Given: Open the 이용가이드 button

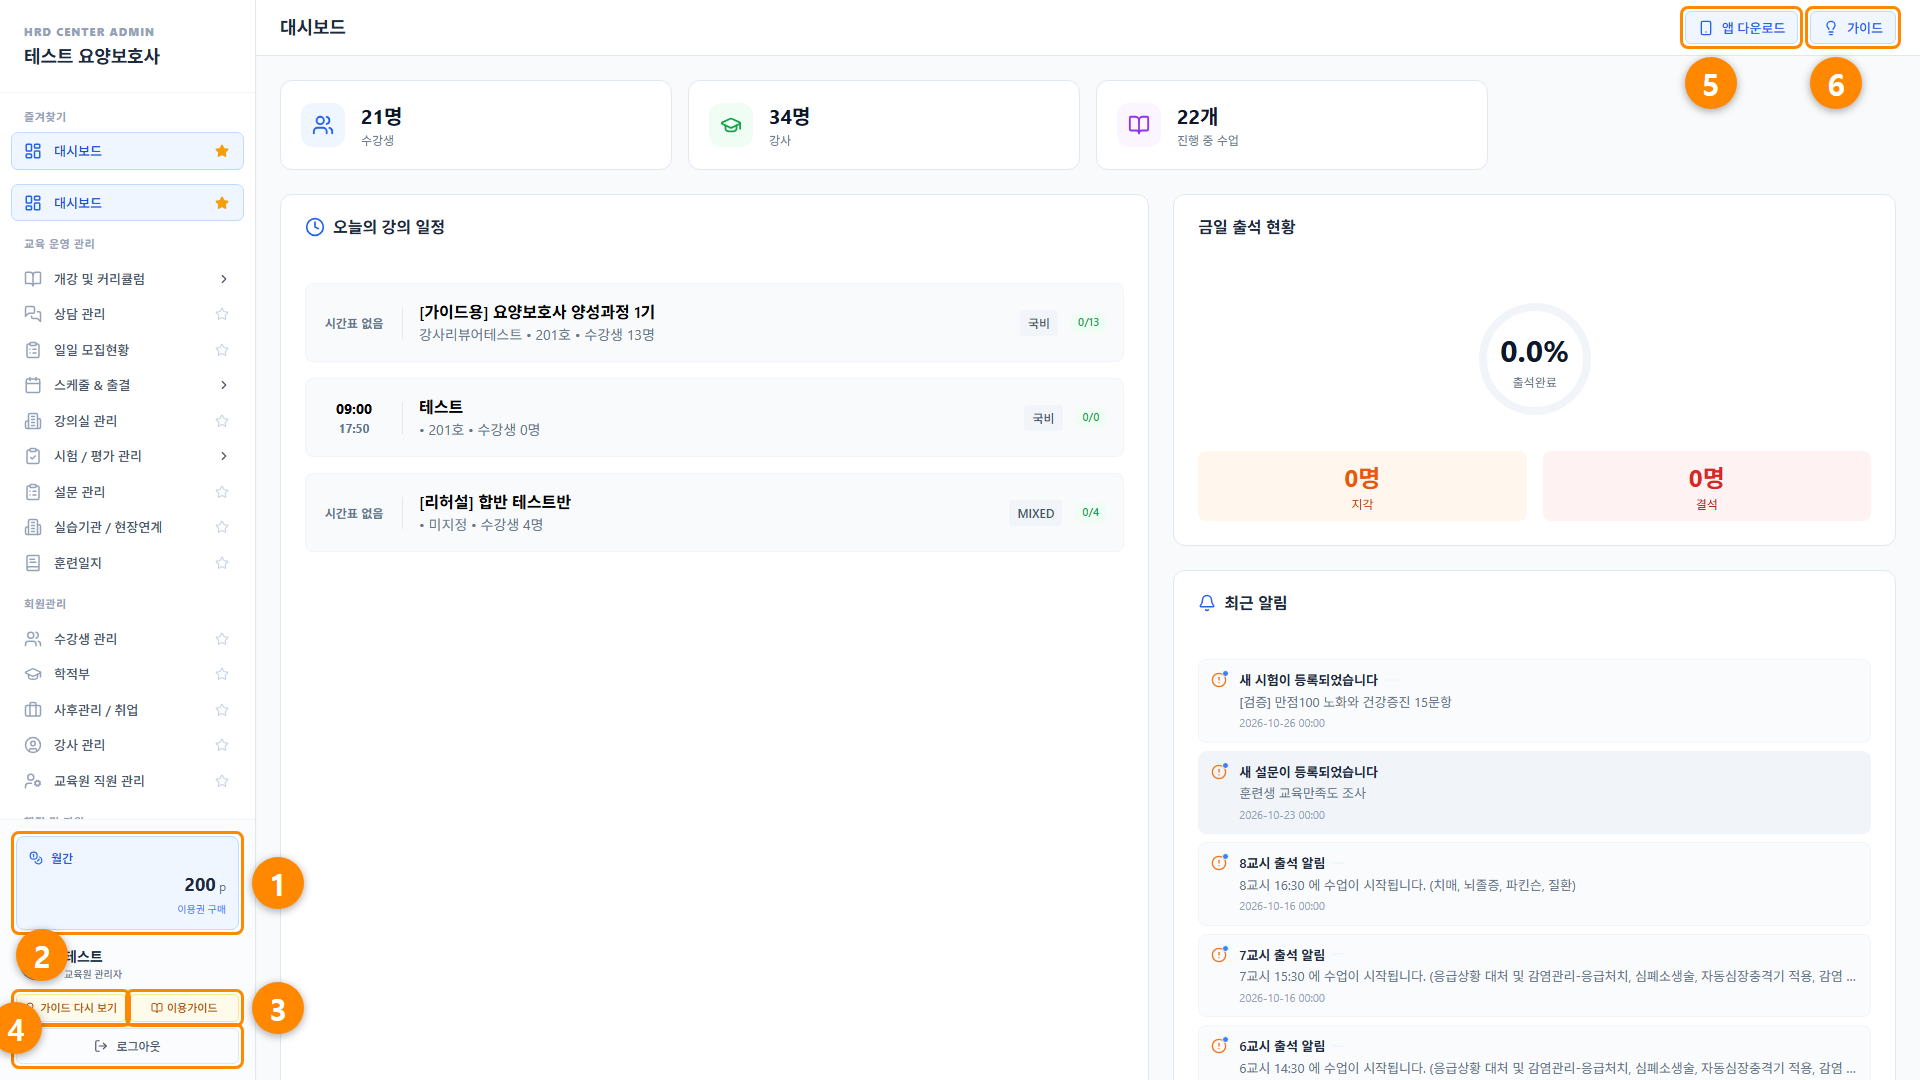Looking at the screenshot, I should pyautogui.click(x=185, y=1008).
